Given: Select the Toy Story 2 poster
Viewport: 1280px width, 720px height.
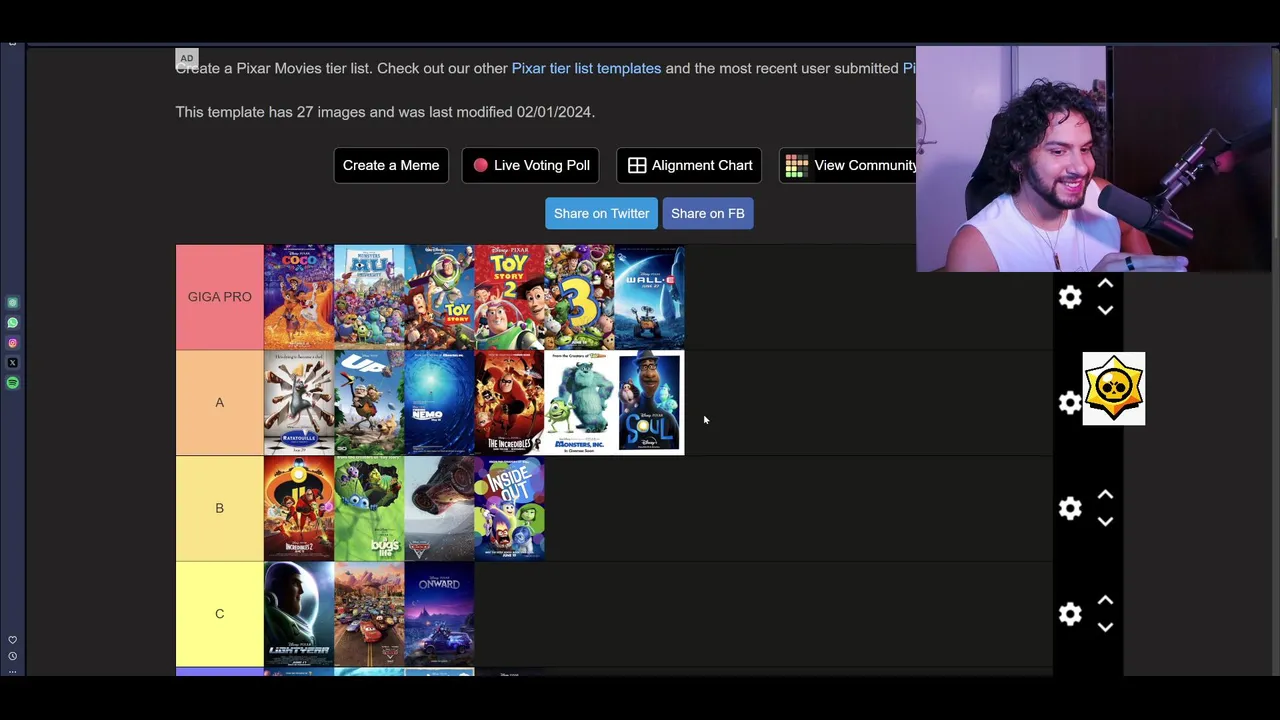Looking at the screenshot, I should [x=509, y=297].
